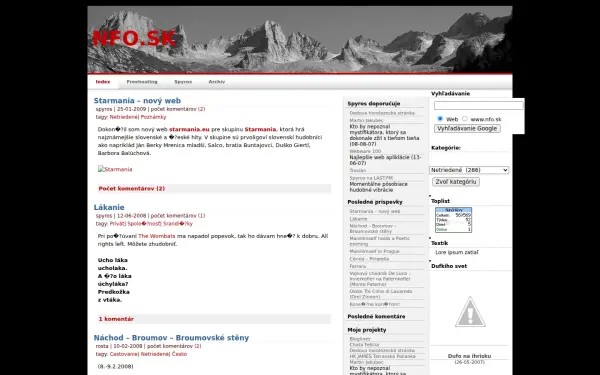Focus the search text field

(478, 106)
